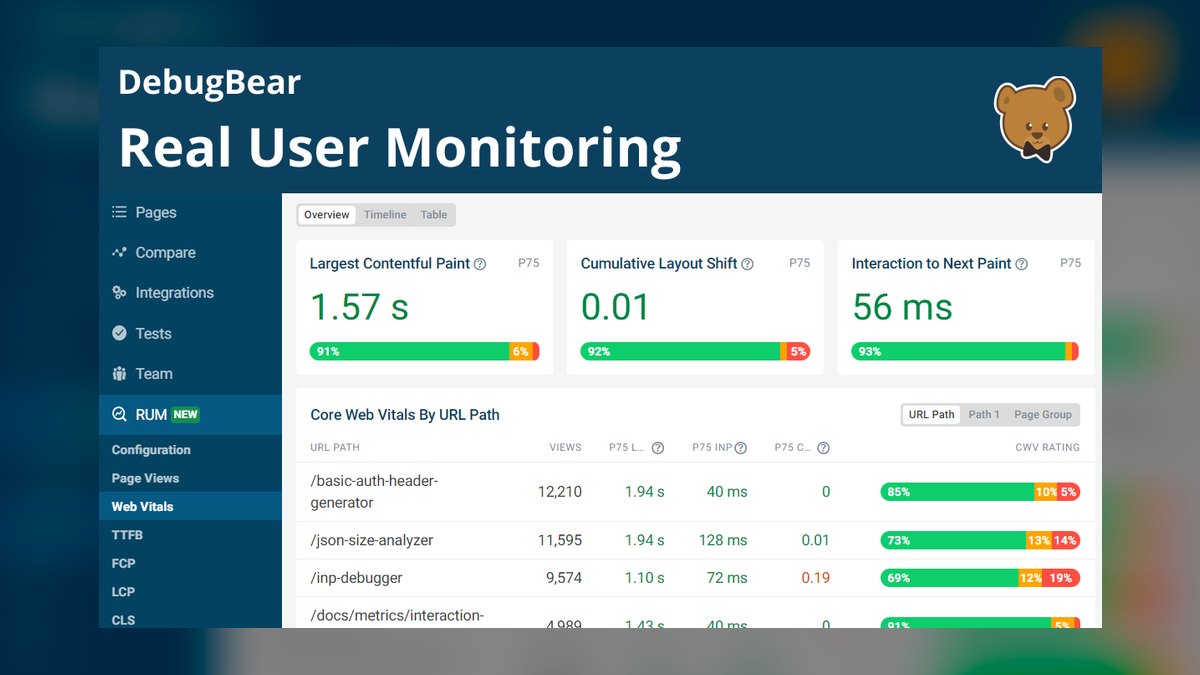The width and height of the screenshot is (1200, 675).
Task: Select the Path 1 grouping tab
Action: (984, 414)
